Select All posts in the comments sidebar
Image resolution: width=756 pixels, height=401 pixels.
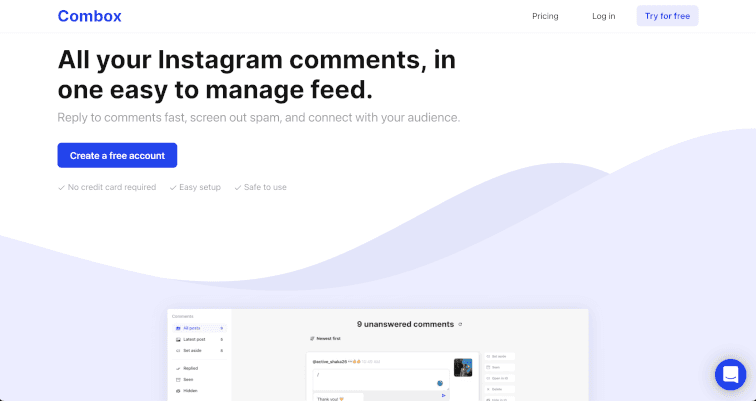coord(192,328)
